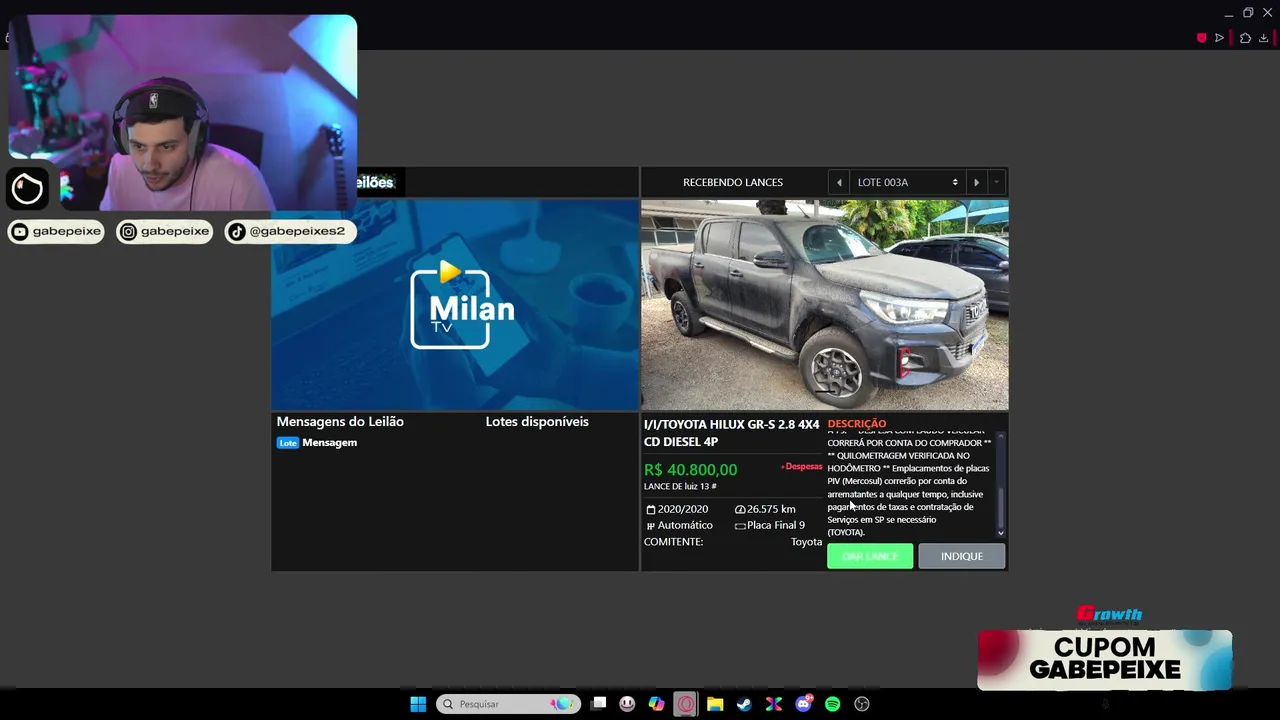Click the browser send flow arrow icon
1280x720 pixels.
tap(1219, 38)
